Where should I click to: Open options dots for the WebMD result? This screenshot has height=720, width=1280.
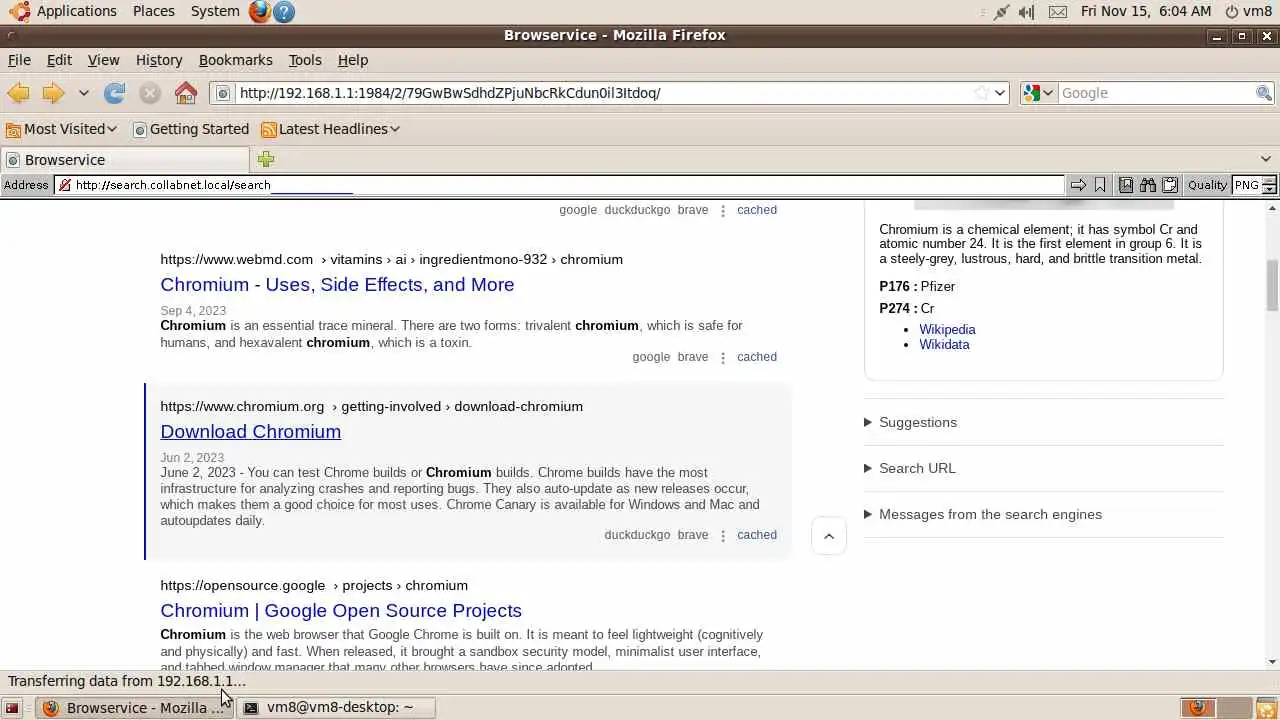click(x=723, y=357)
